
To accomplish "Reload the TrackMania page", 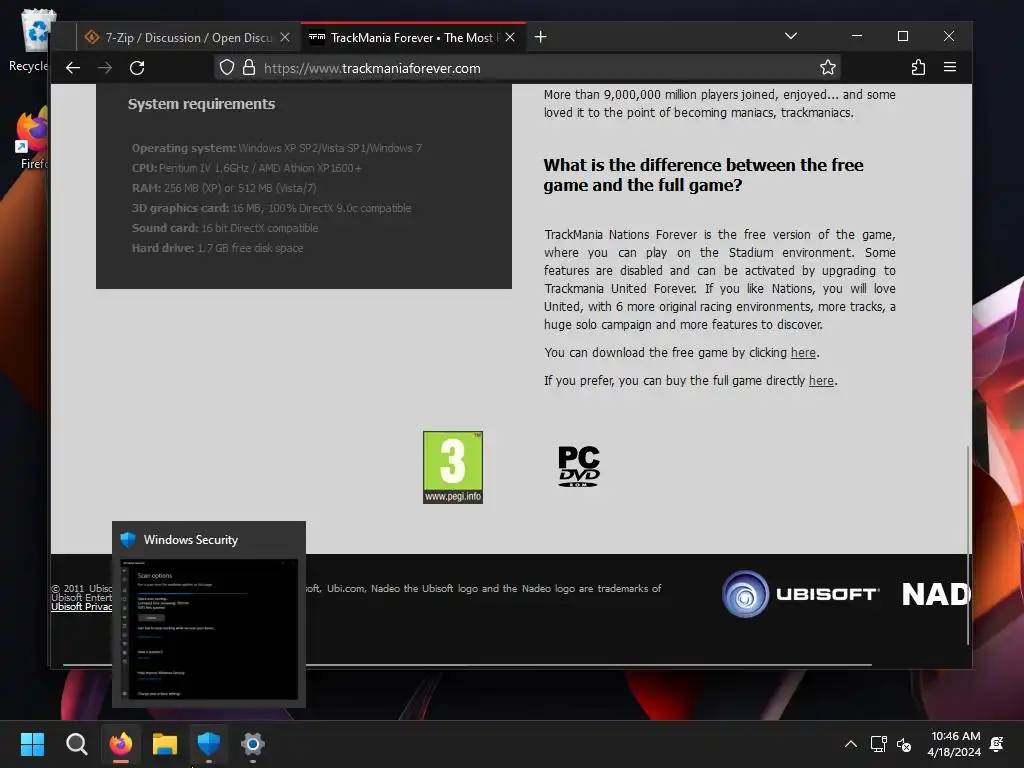I will point(136,68).
